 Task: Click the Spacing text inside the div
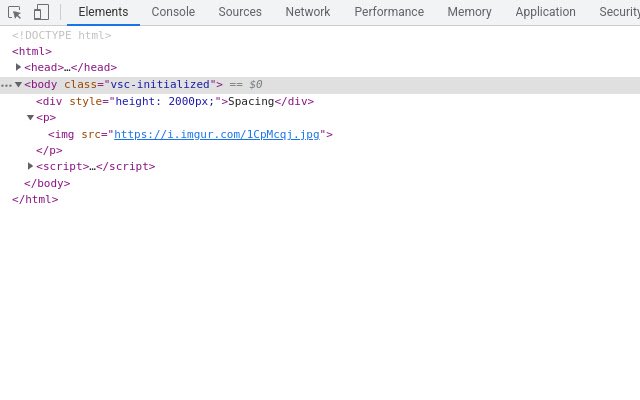[251, 101]
